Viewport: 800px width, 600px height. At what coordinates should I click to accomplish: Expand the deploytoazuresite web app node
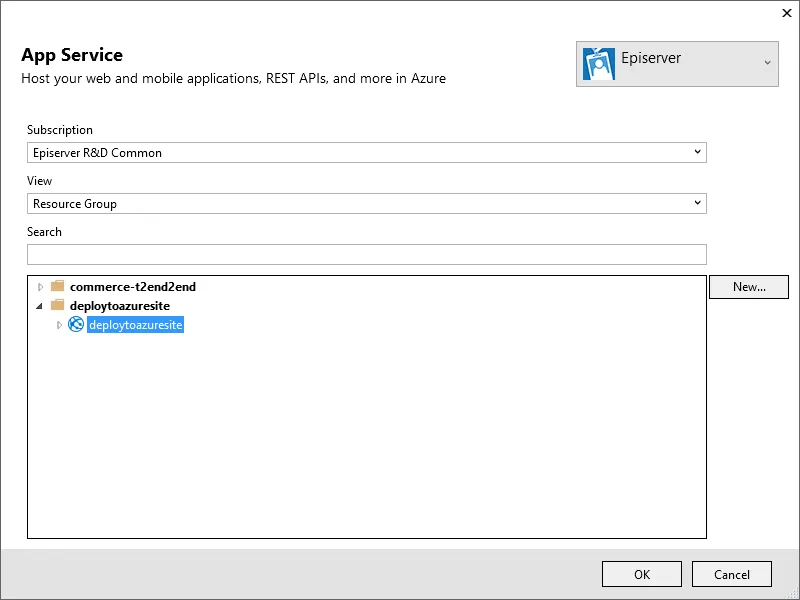pyautogui.click(x=59, y=325)
